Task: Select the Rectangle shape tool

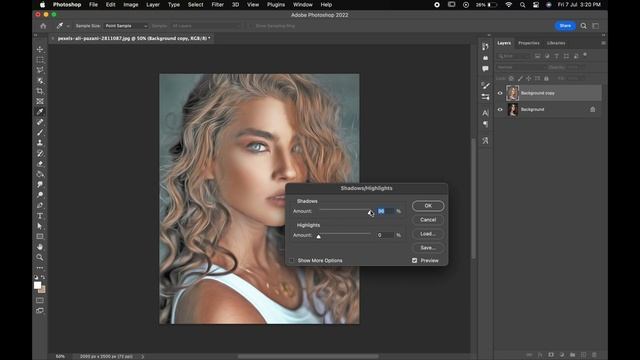Action: coord(40,236)
